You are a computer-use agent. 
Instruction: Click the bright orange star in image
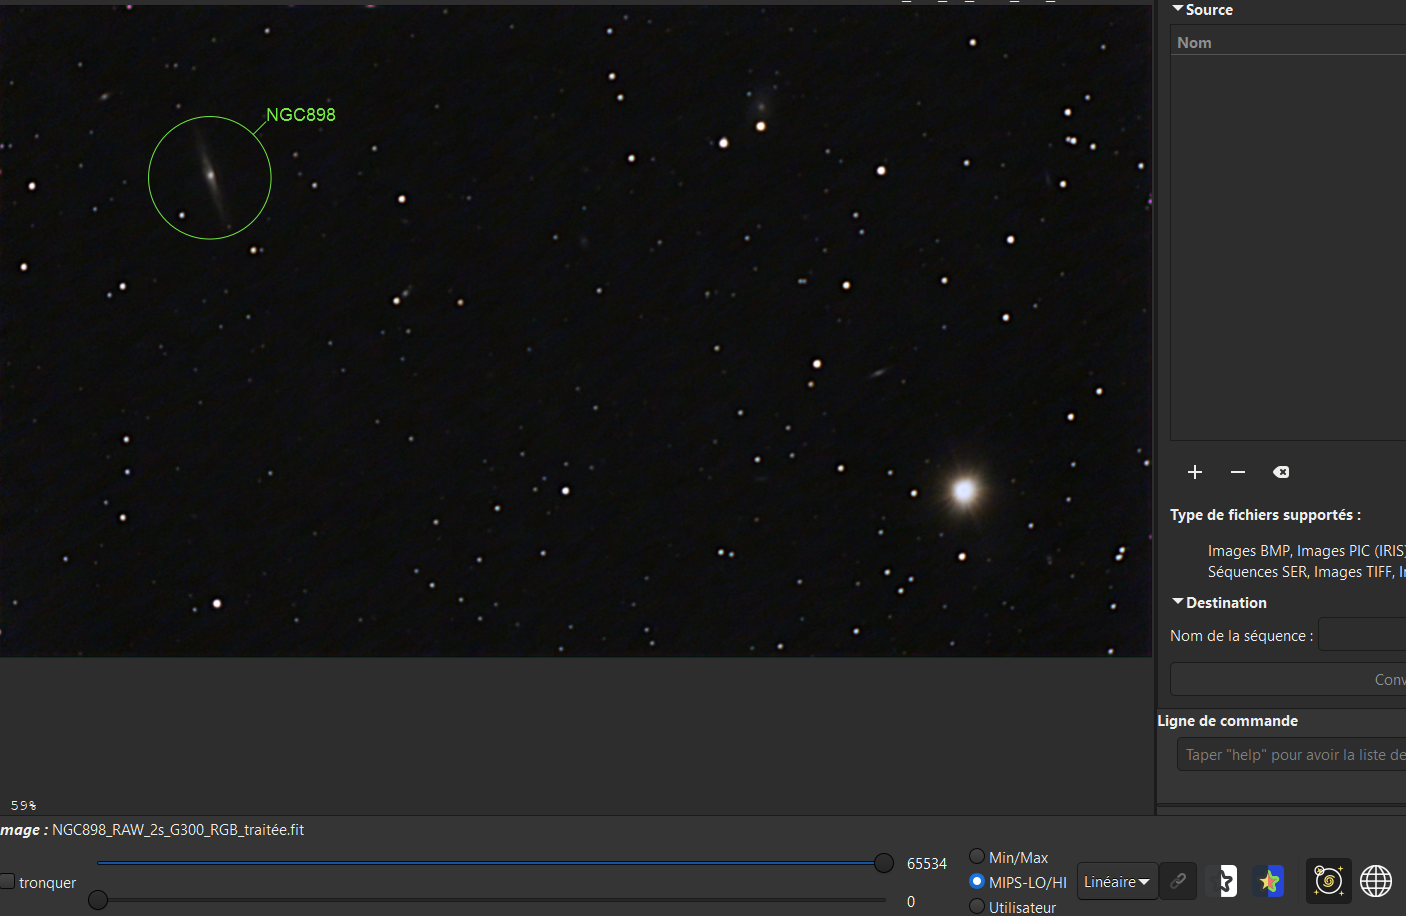[x=965, y=491]
